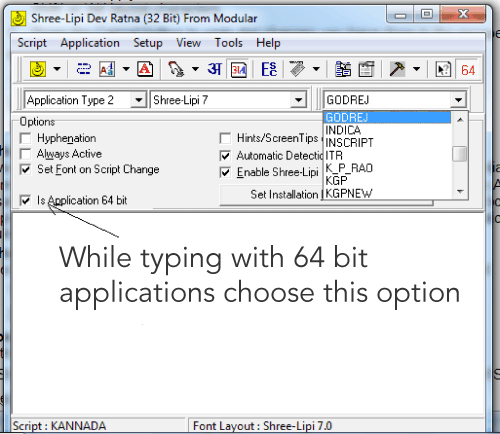
Task: Enable the Hints/ScreenTips checkbox
Action: coord(226,138)
